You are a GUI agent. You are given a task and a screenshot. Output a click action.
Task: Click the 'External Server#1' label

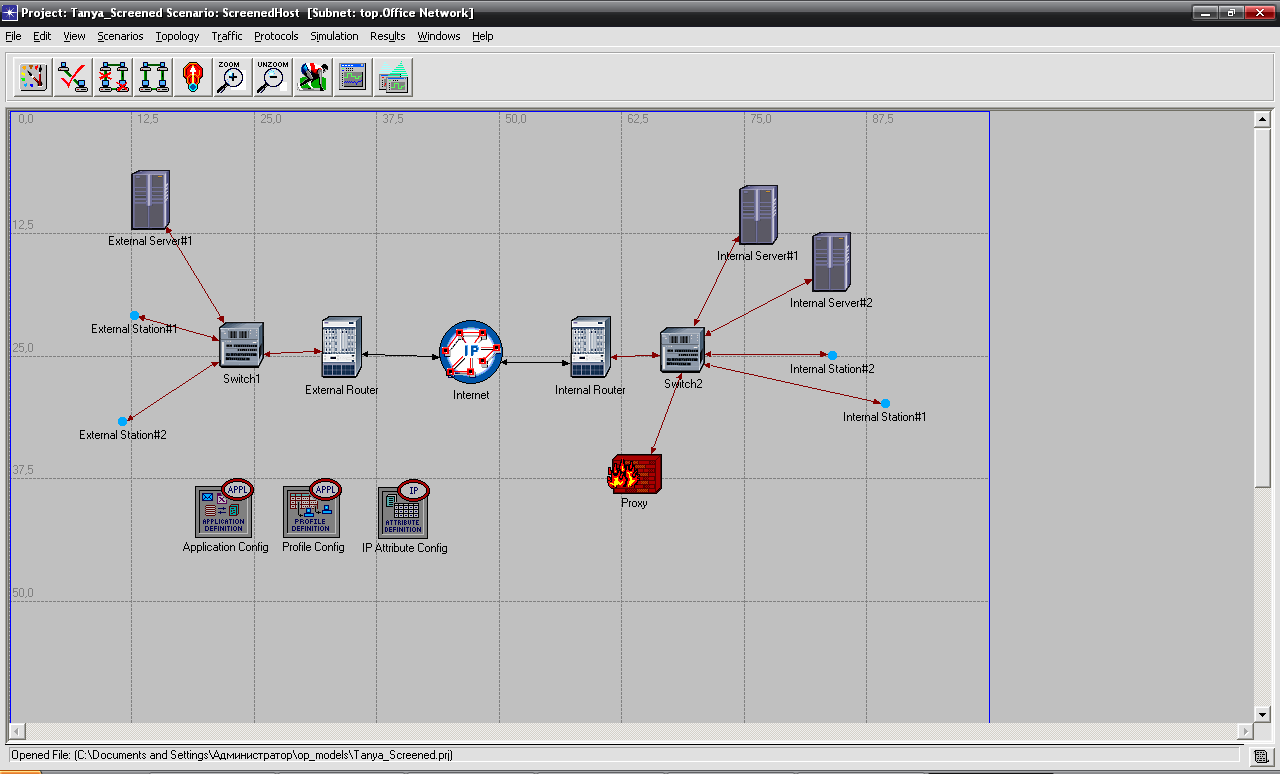pos(150,241)
